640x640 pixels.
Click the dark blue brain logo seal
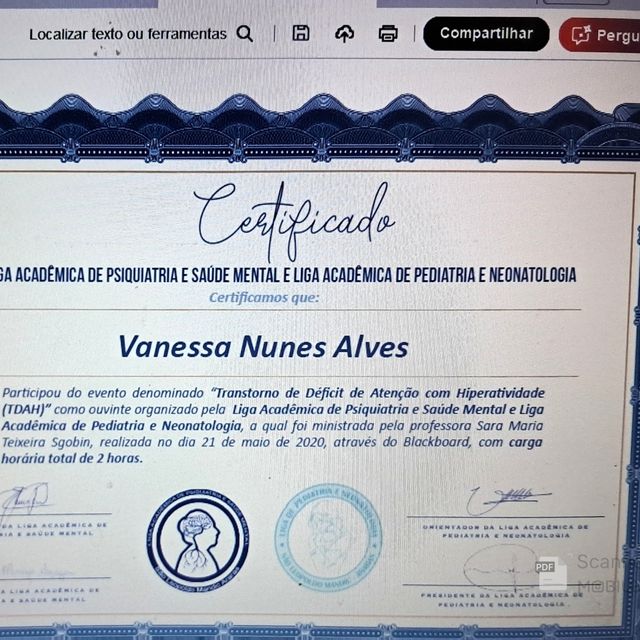click(198, 540)
